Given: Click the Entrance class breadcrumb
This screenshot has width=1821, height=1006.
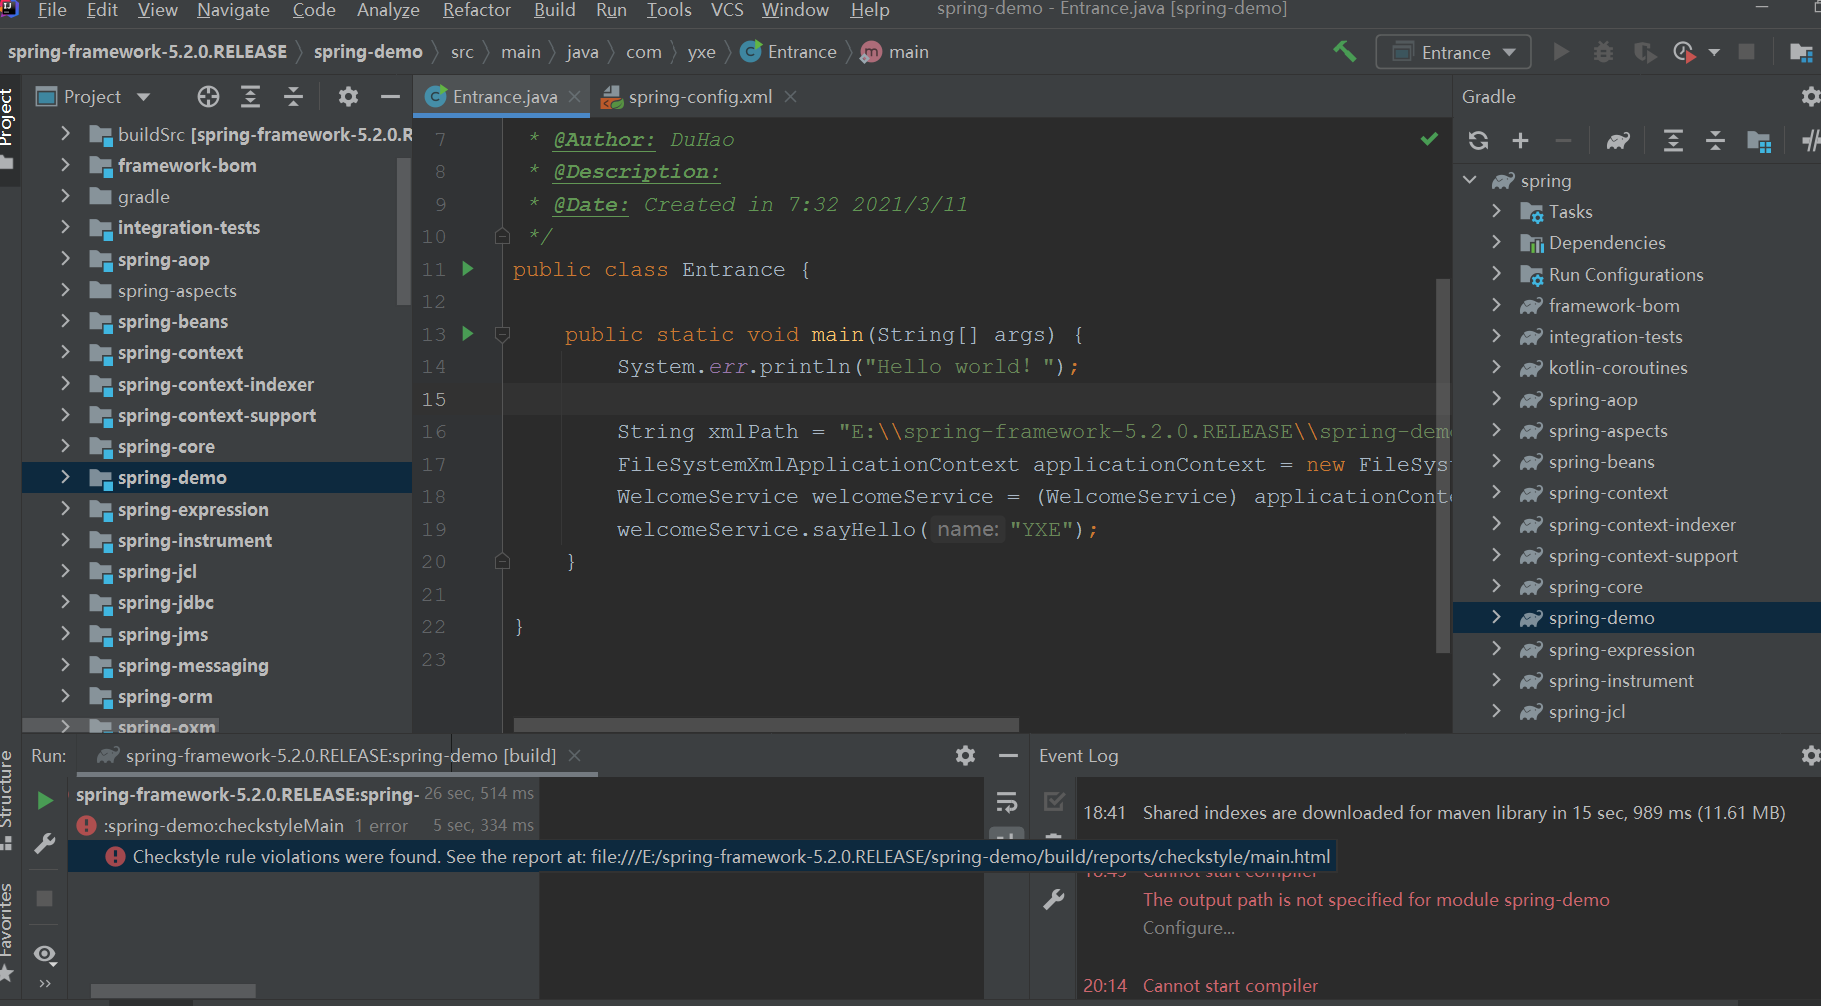Looking at the screenshot, I should pos(789,52).
